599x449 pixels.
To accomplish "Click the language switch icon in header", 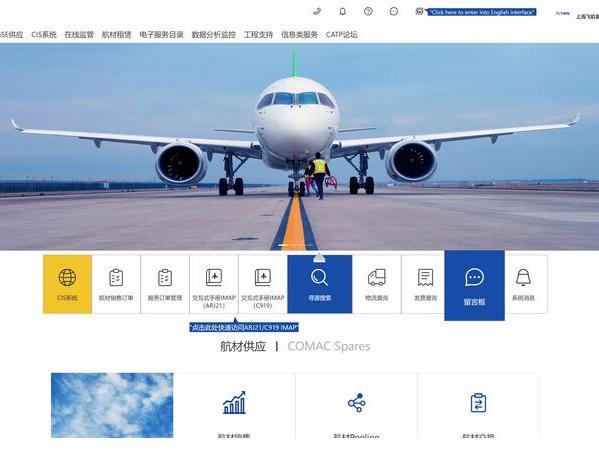I will pyautogui.click(x=419, y=12).
